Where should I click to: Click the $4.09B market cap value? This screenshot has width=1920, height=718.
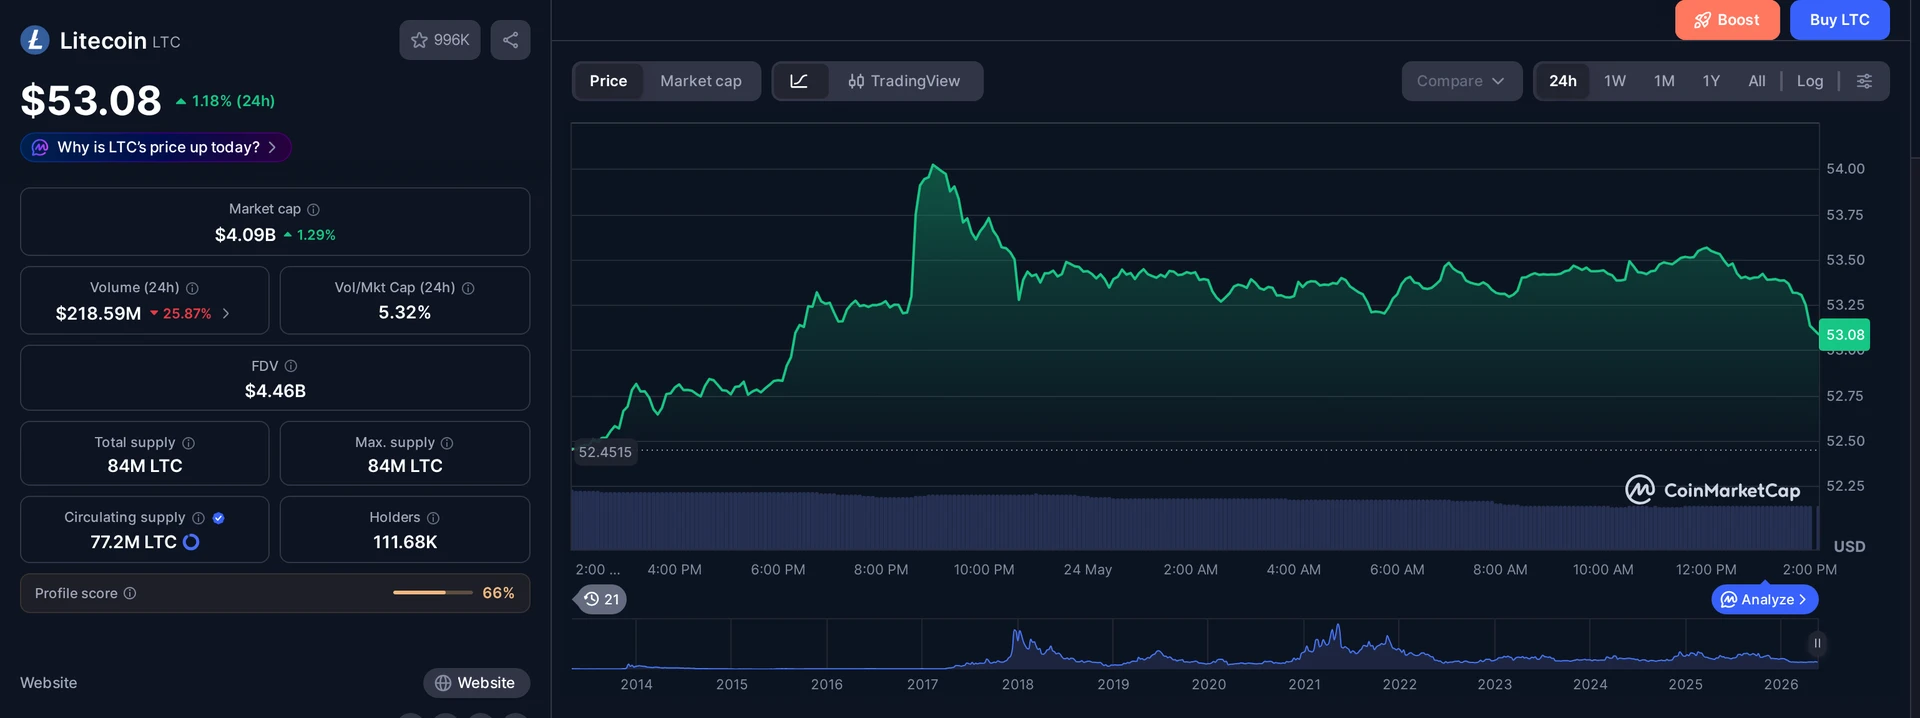245,235
